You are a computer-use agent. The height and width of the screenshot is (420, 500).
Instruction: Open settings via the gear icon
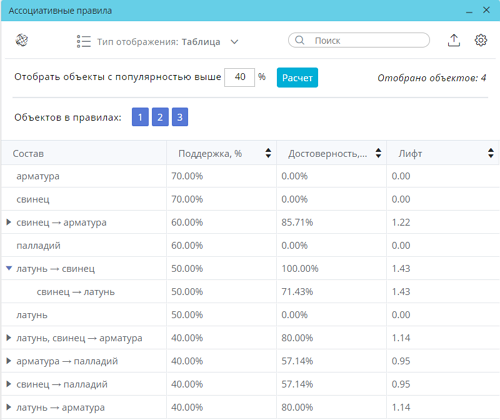pos(481,40)
